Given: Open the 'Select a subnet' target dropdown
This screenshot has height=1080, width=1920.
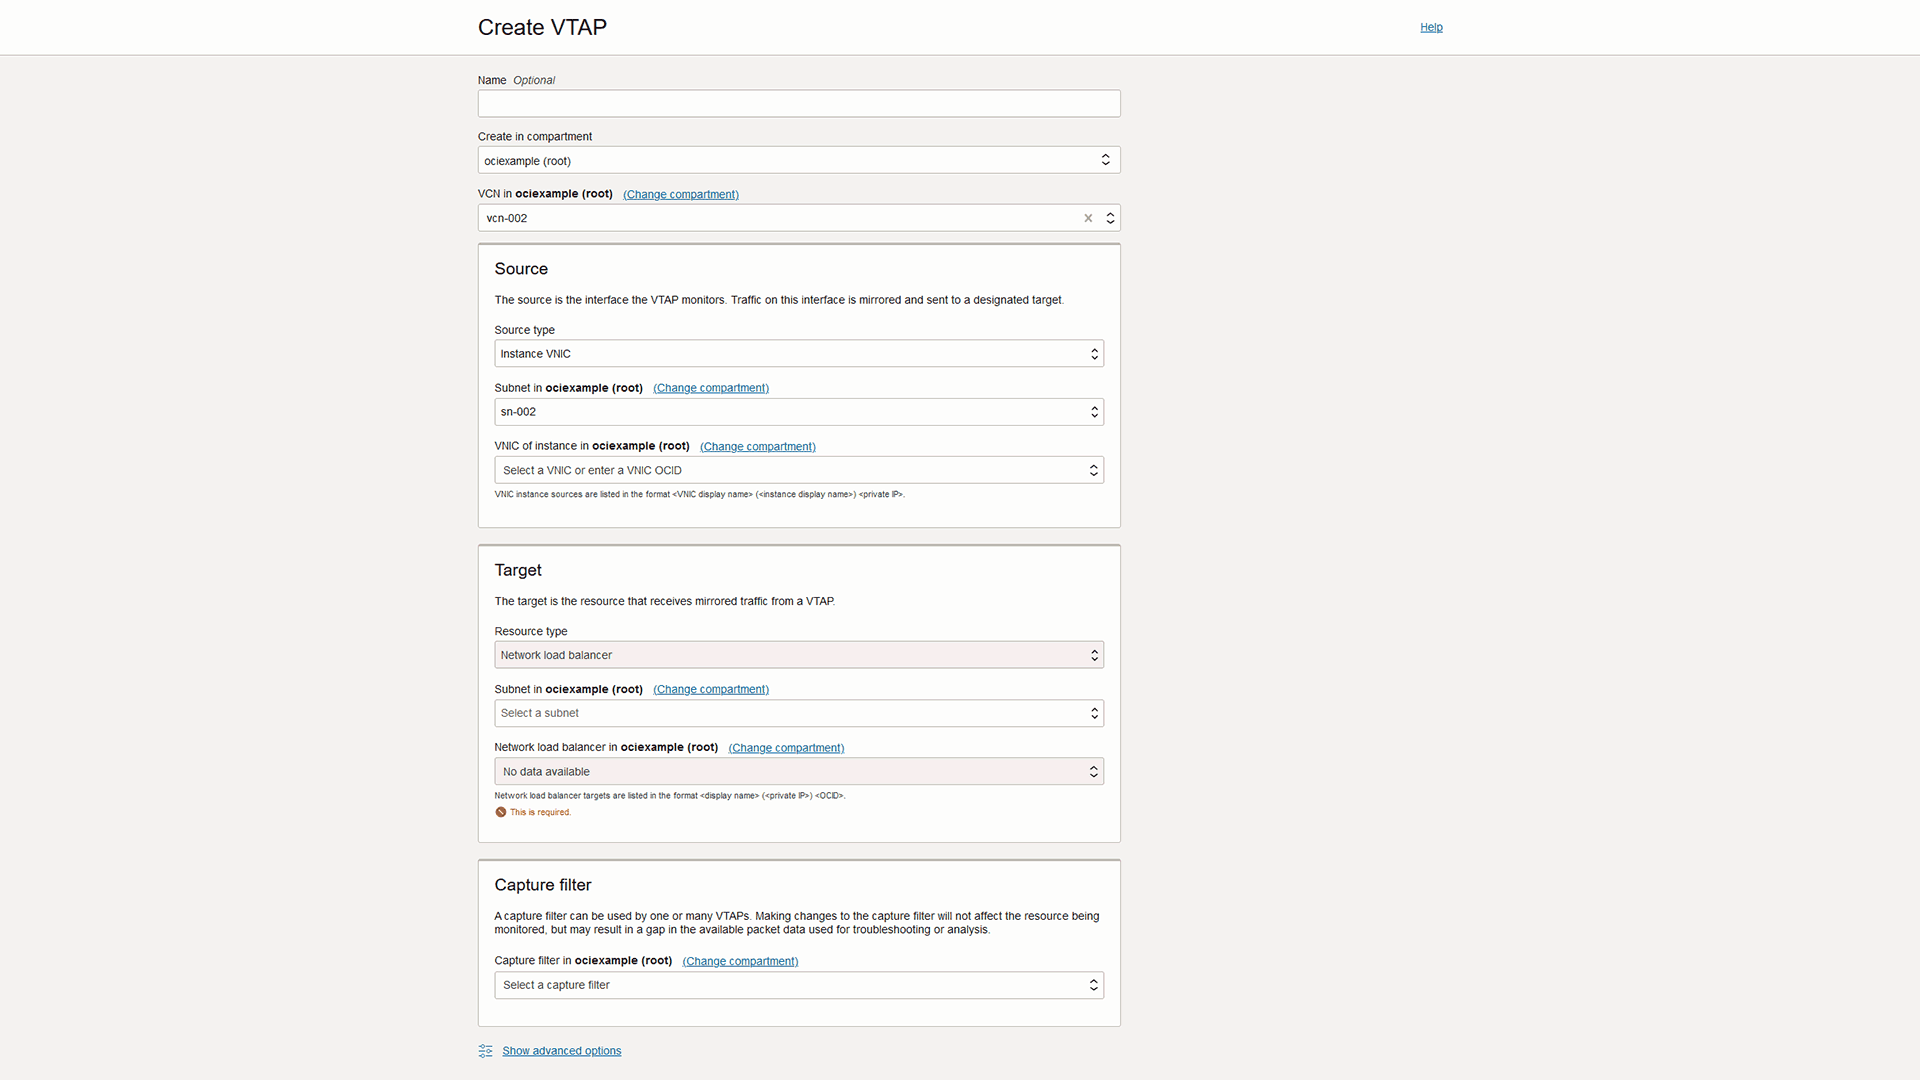Looking at the screenshot, I should coord(798,712).
